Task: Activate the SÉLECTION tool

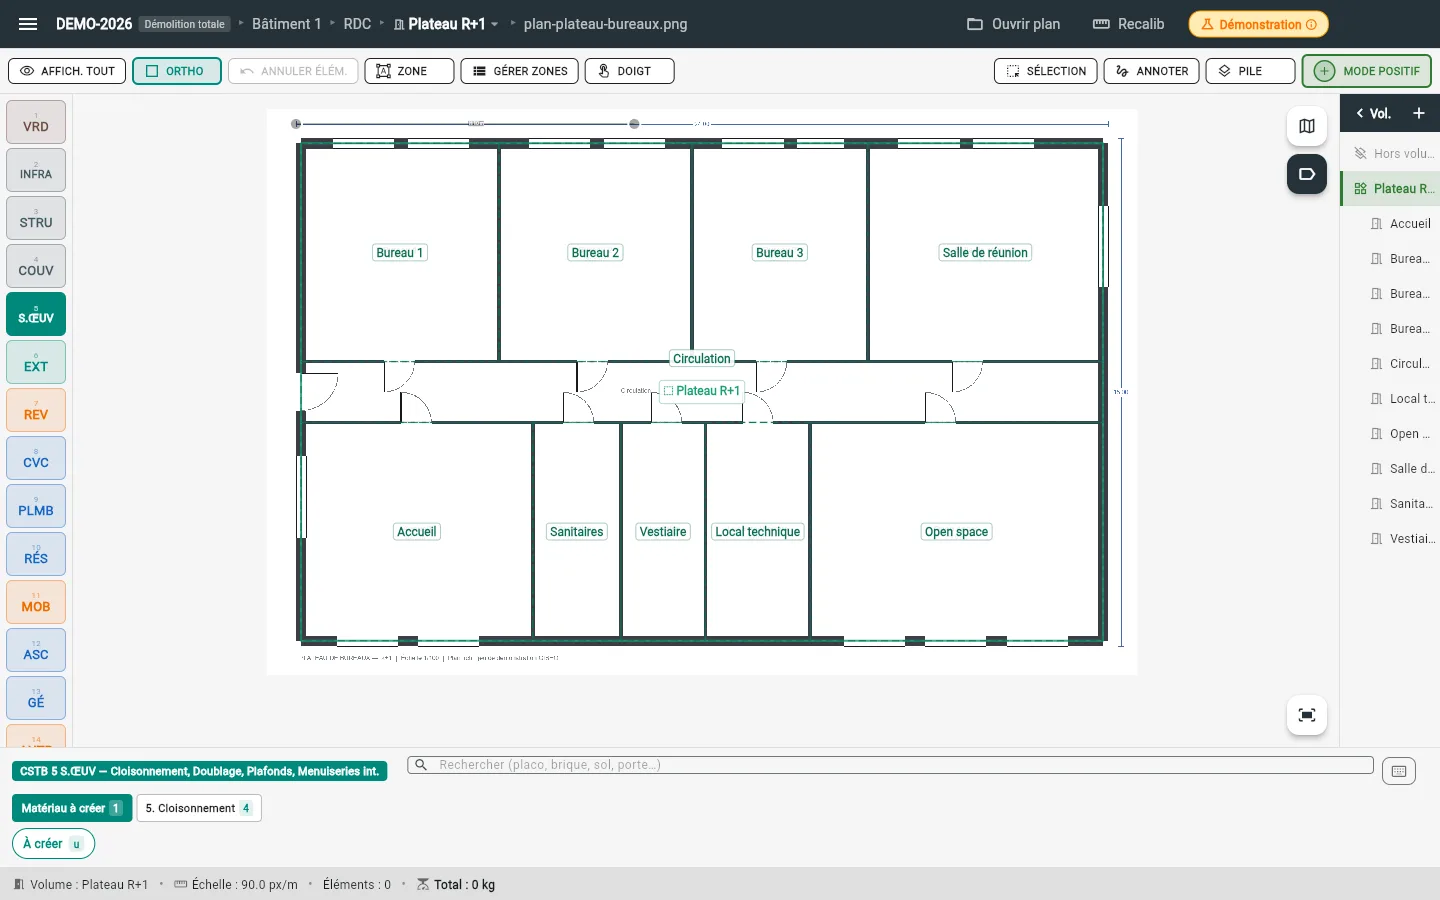Action: point(1046,71)
